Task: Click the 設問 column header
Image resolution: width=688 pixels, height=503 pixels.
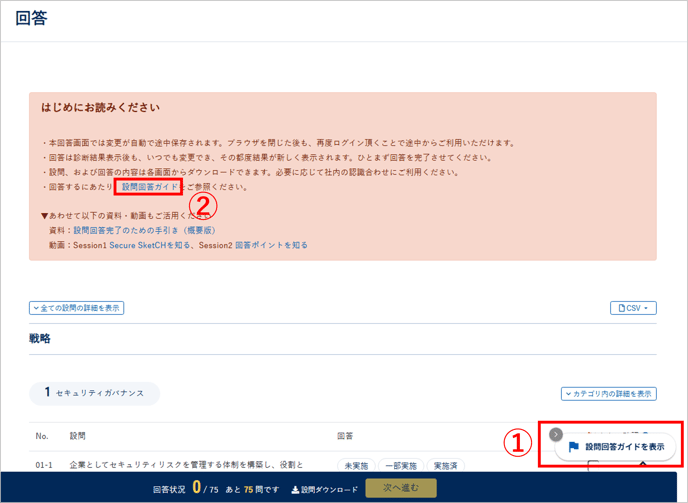Action: (x=78, y=436)
